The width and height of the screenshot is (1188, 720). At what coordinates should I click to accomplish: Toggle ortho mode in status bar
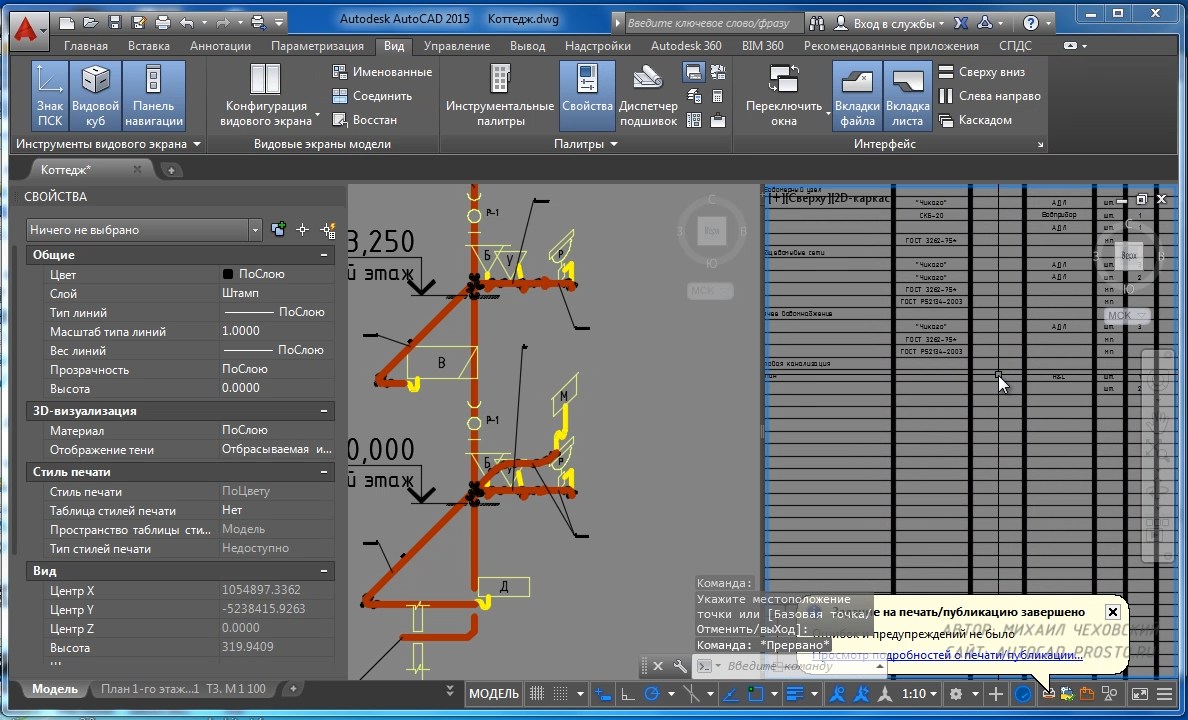pyautogui.click(x=627, y=693)
